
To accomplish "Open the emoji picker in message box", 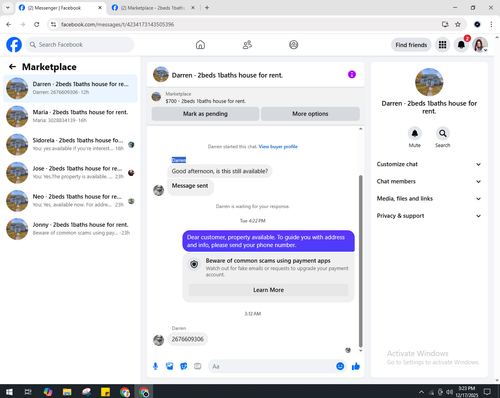I will click(340, 366).
